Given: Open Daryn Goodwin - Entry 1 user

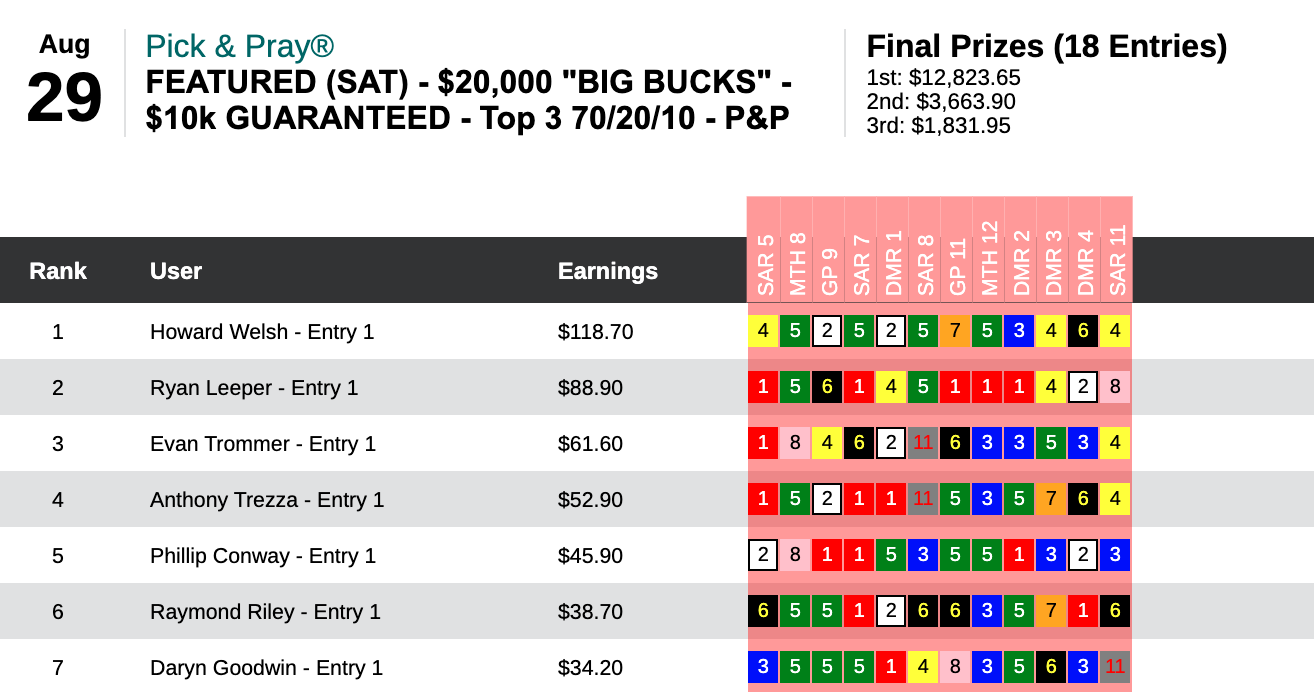Looking at the screenshot, I should (x=266, y=668).
